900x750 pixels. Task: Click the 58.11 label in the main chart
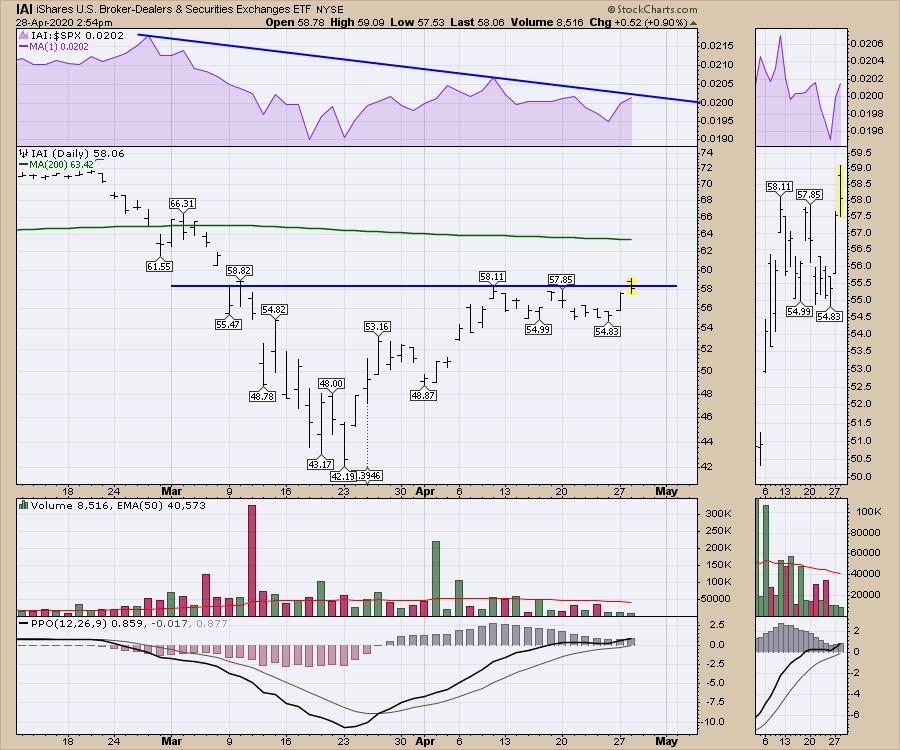(492, 277)
